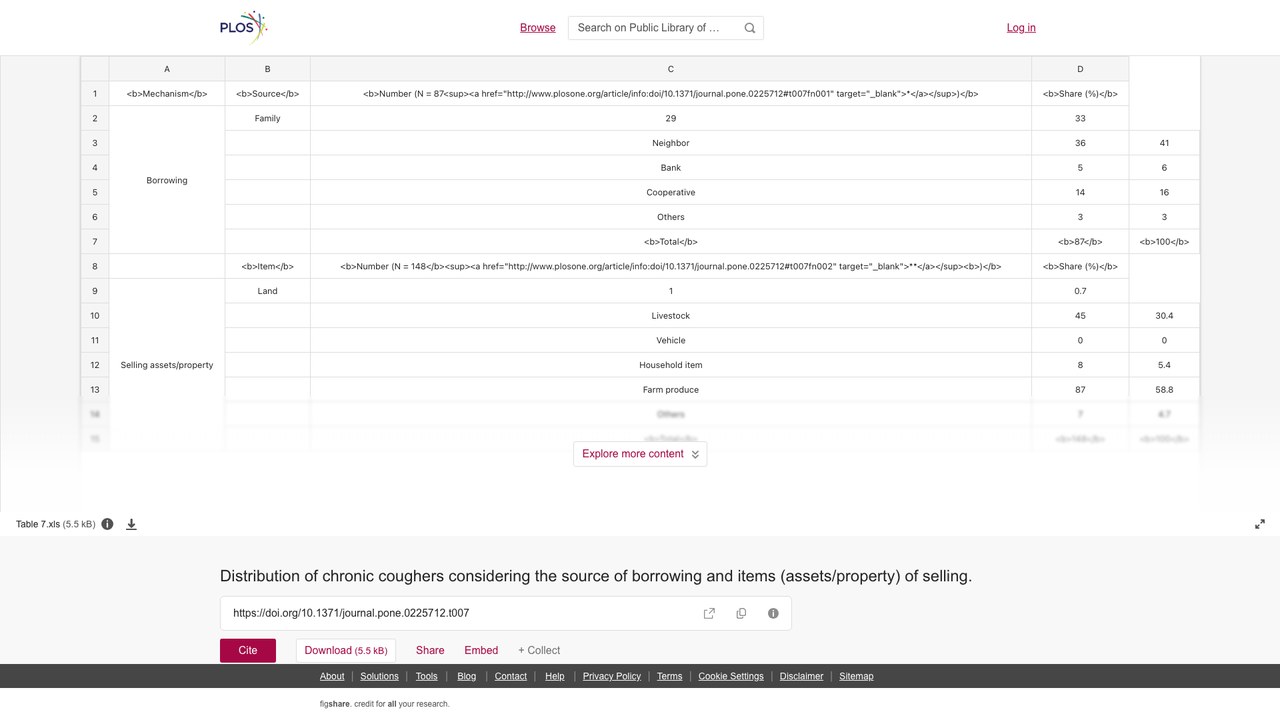This screenshot has height=720, width=1280.
Task: Show file info for Table 7.xls
Action: pos(107,524)
